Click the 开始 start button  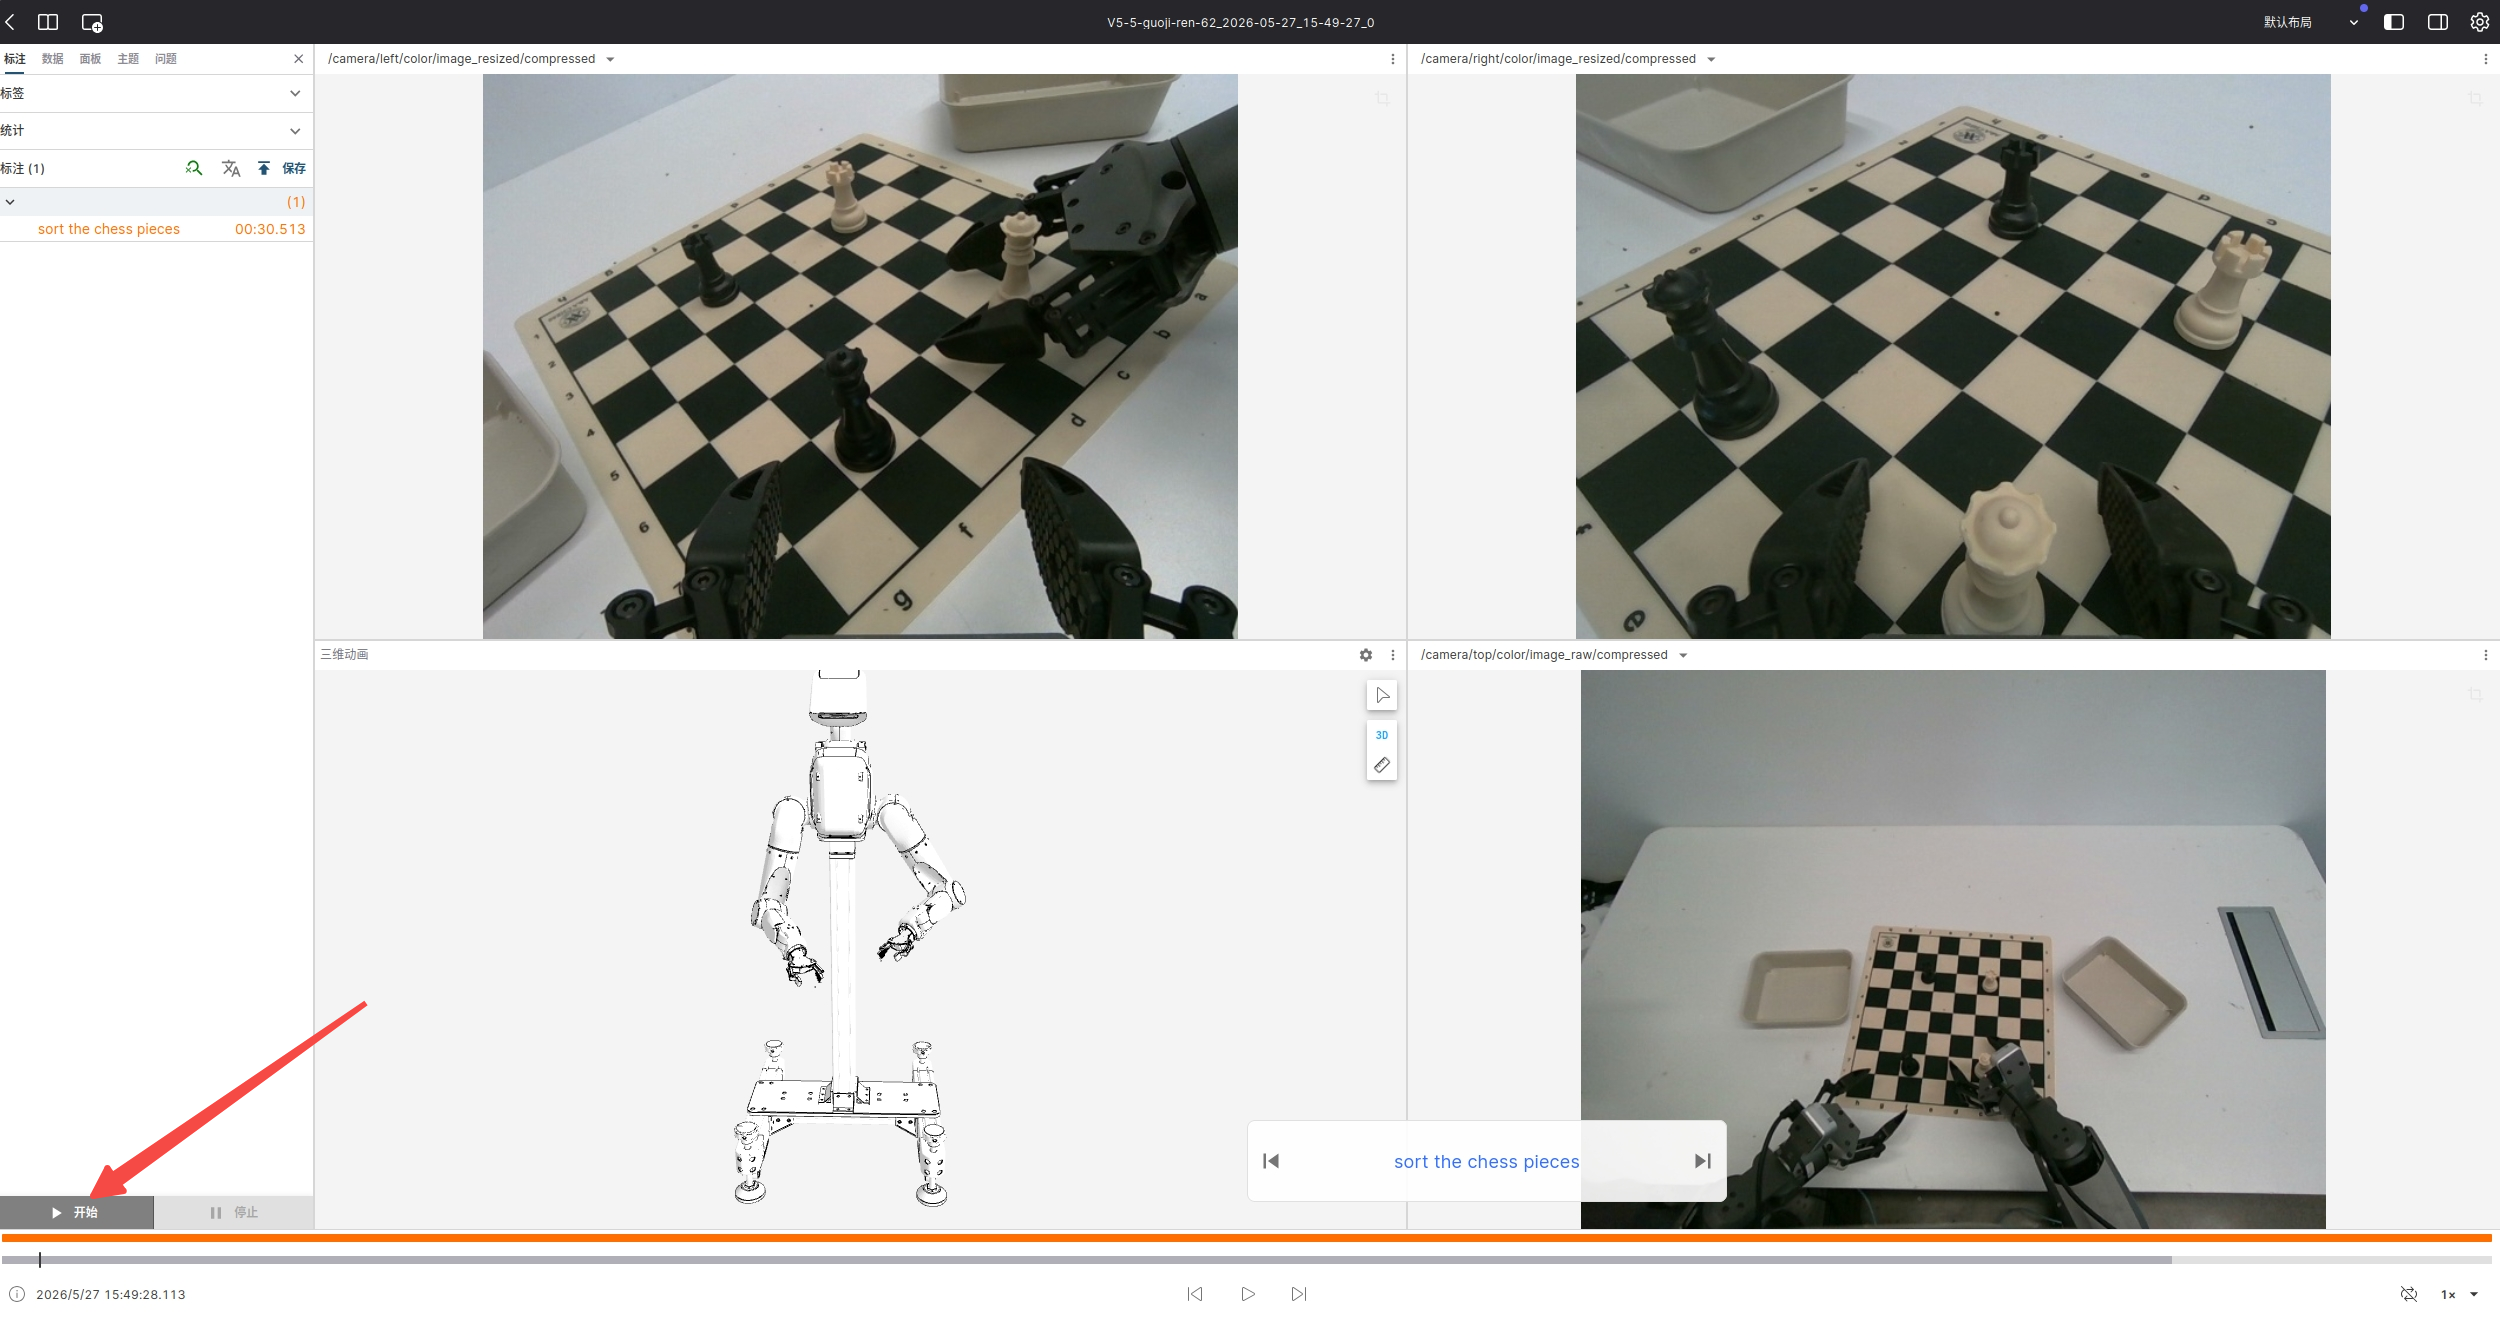(x=76, y=1212)
